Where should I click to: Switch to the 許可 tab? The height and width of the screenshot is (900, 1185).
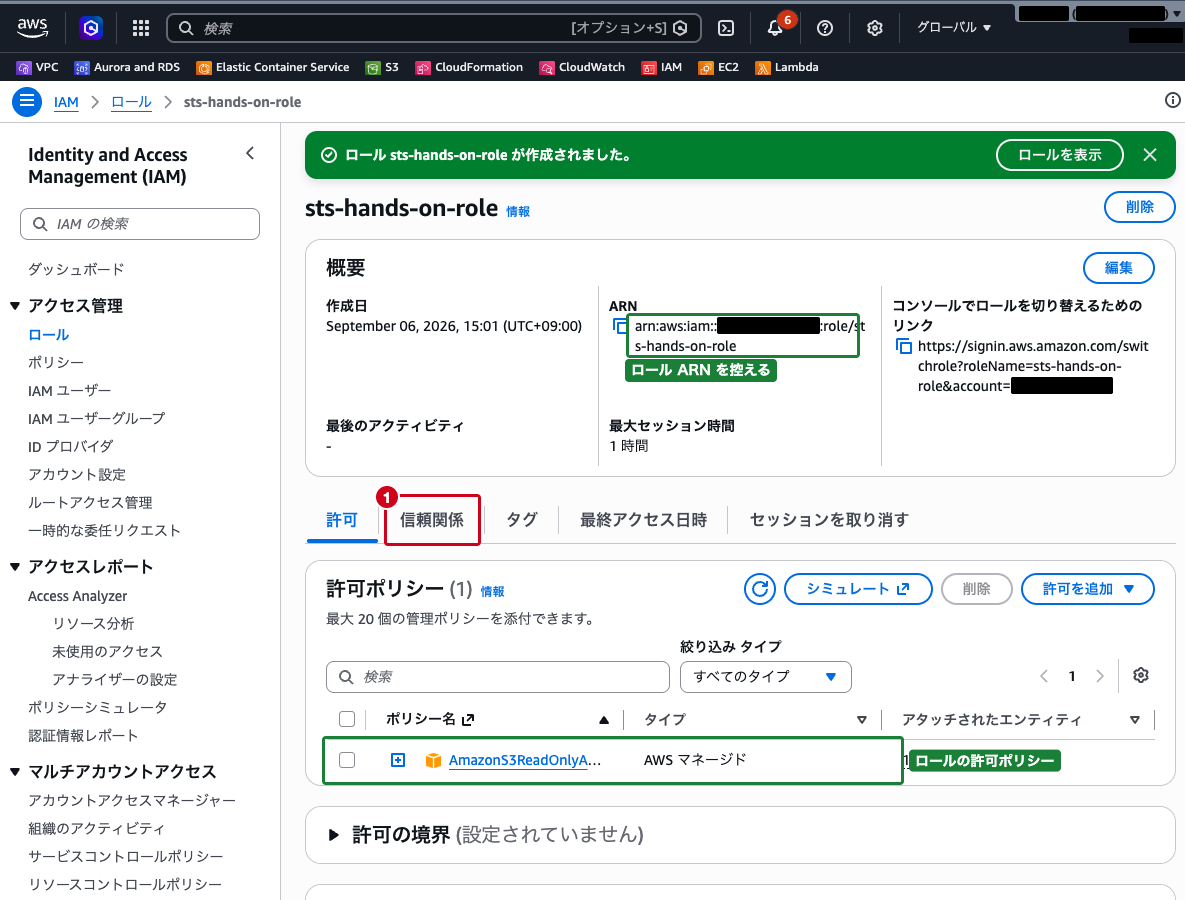click(x=342, y=520)
